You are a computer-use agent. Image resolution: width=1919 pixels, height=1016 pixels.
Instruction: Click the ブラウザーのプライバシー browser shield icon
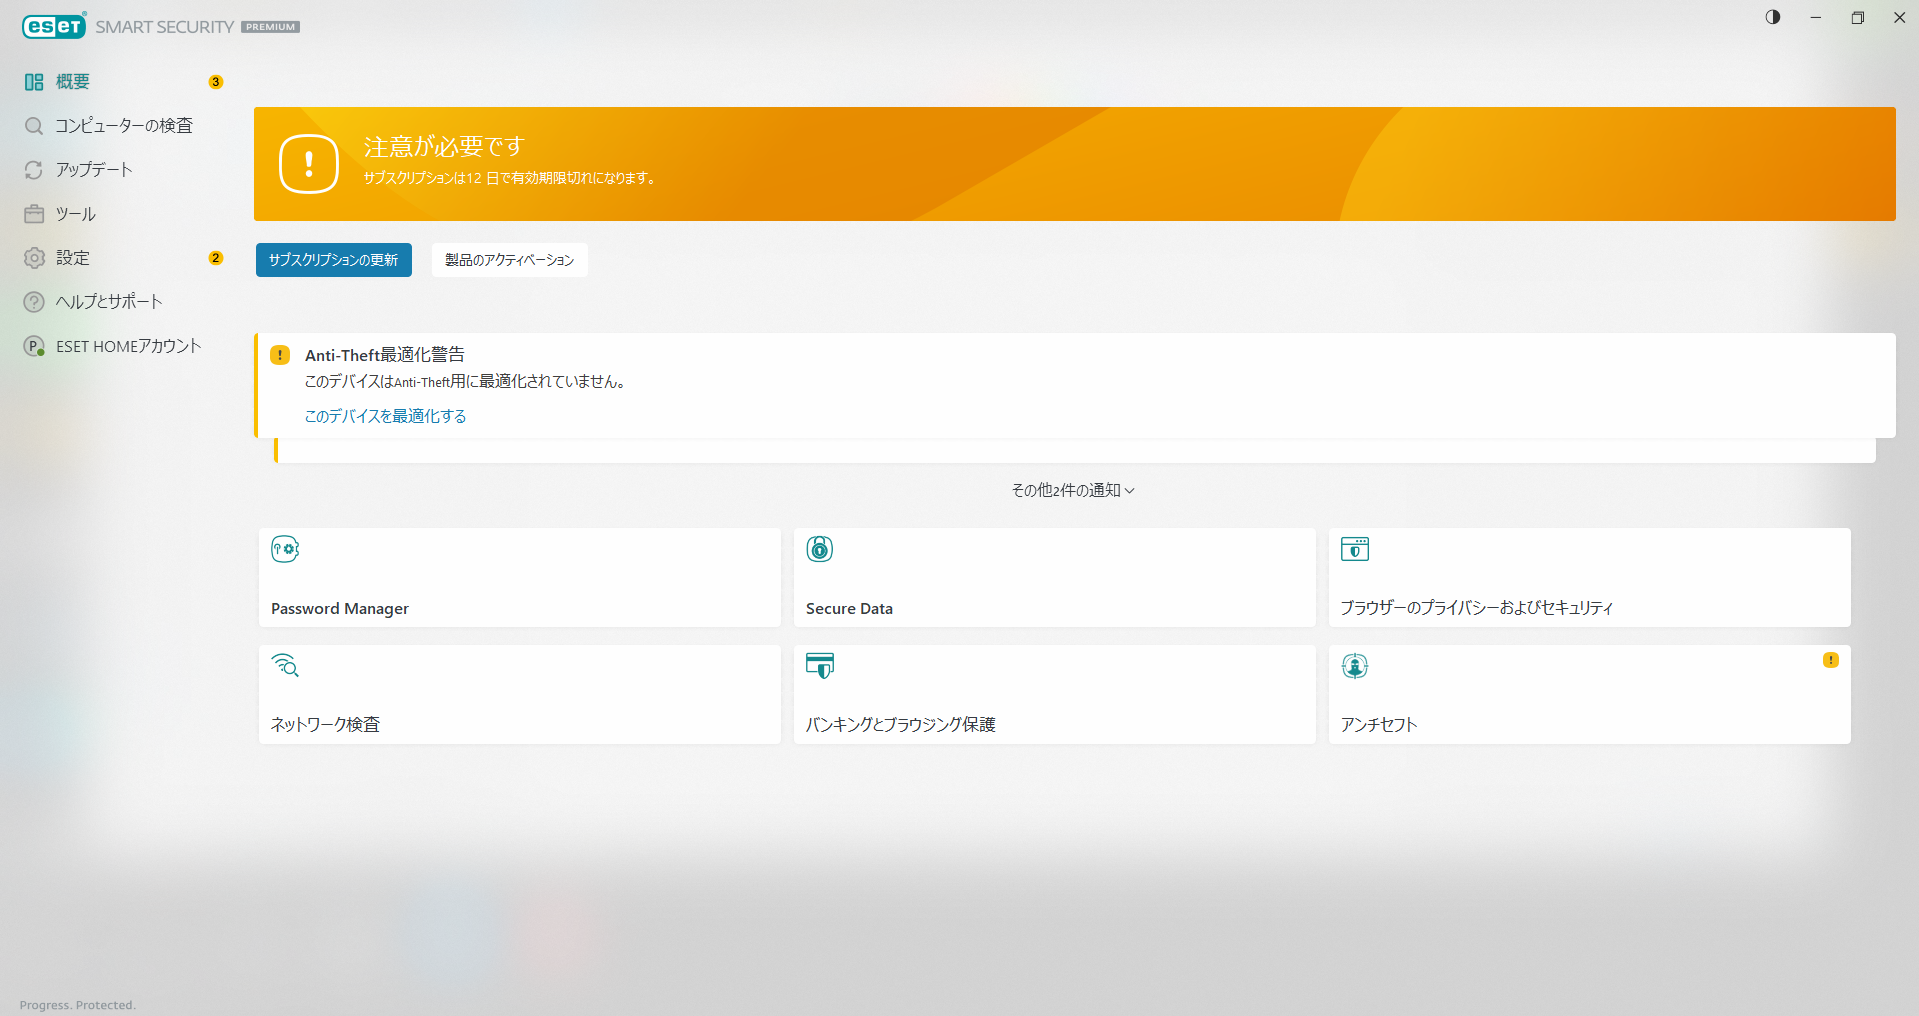pyautogui.click(x=1355, y=549)
